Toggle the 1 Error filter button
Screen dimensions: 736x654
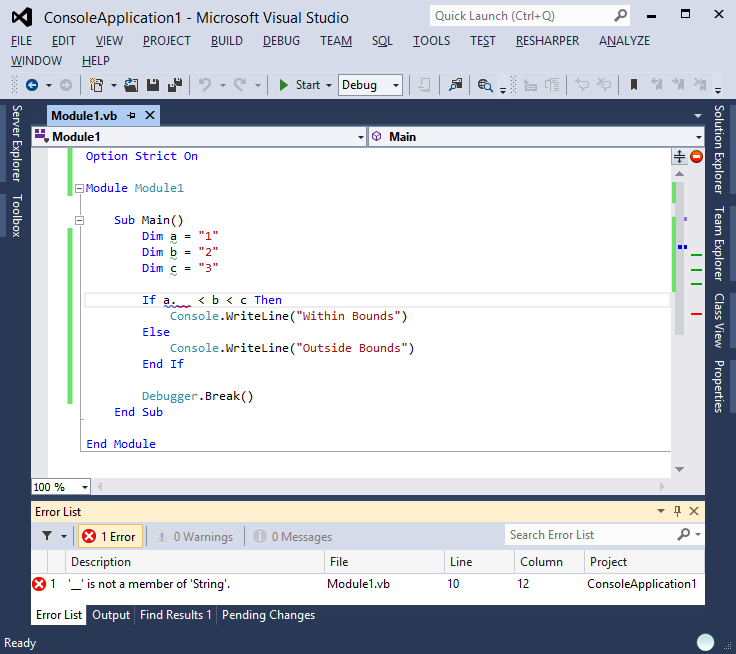click(x=110, y=536)
